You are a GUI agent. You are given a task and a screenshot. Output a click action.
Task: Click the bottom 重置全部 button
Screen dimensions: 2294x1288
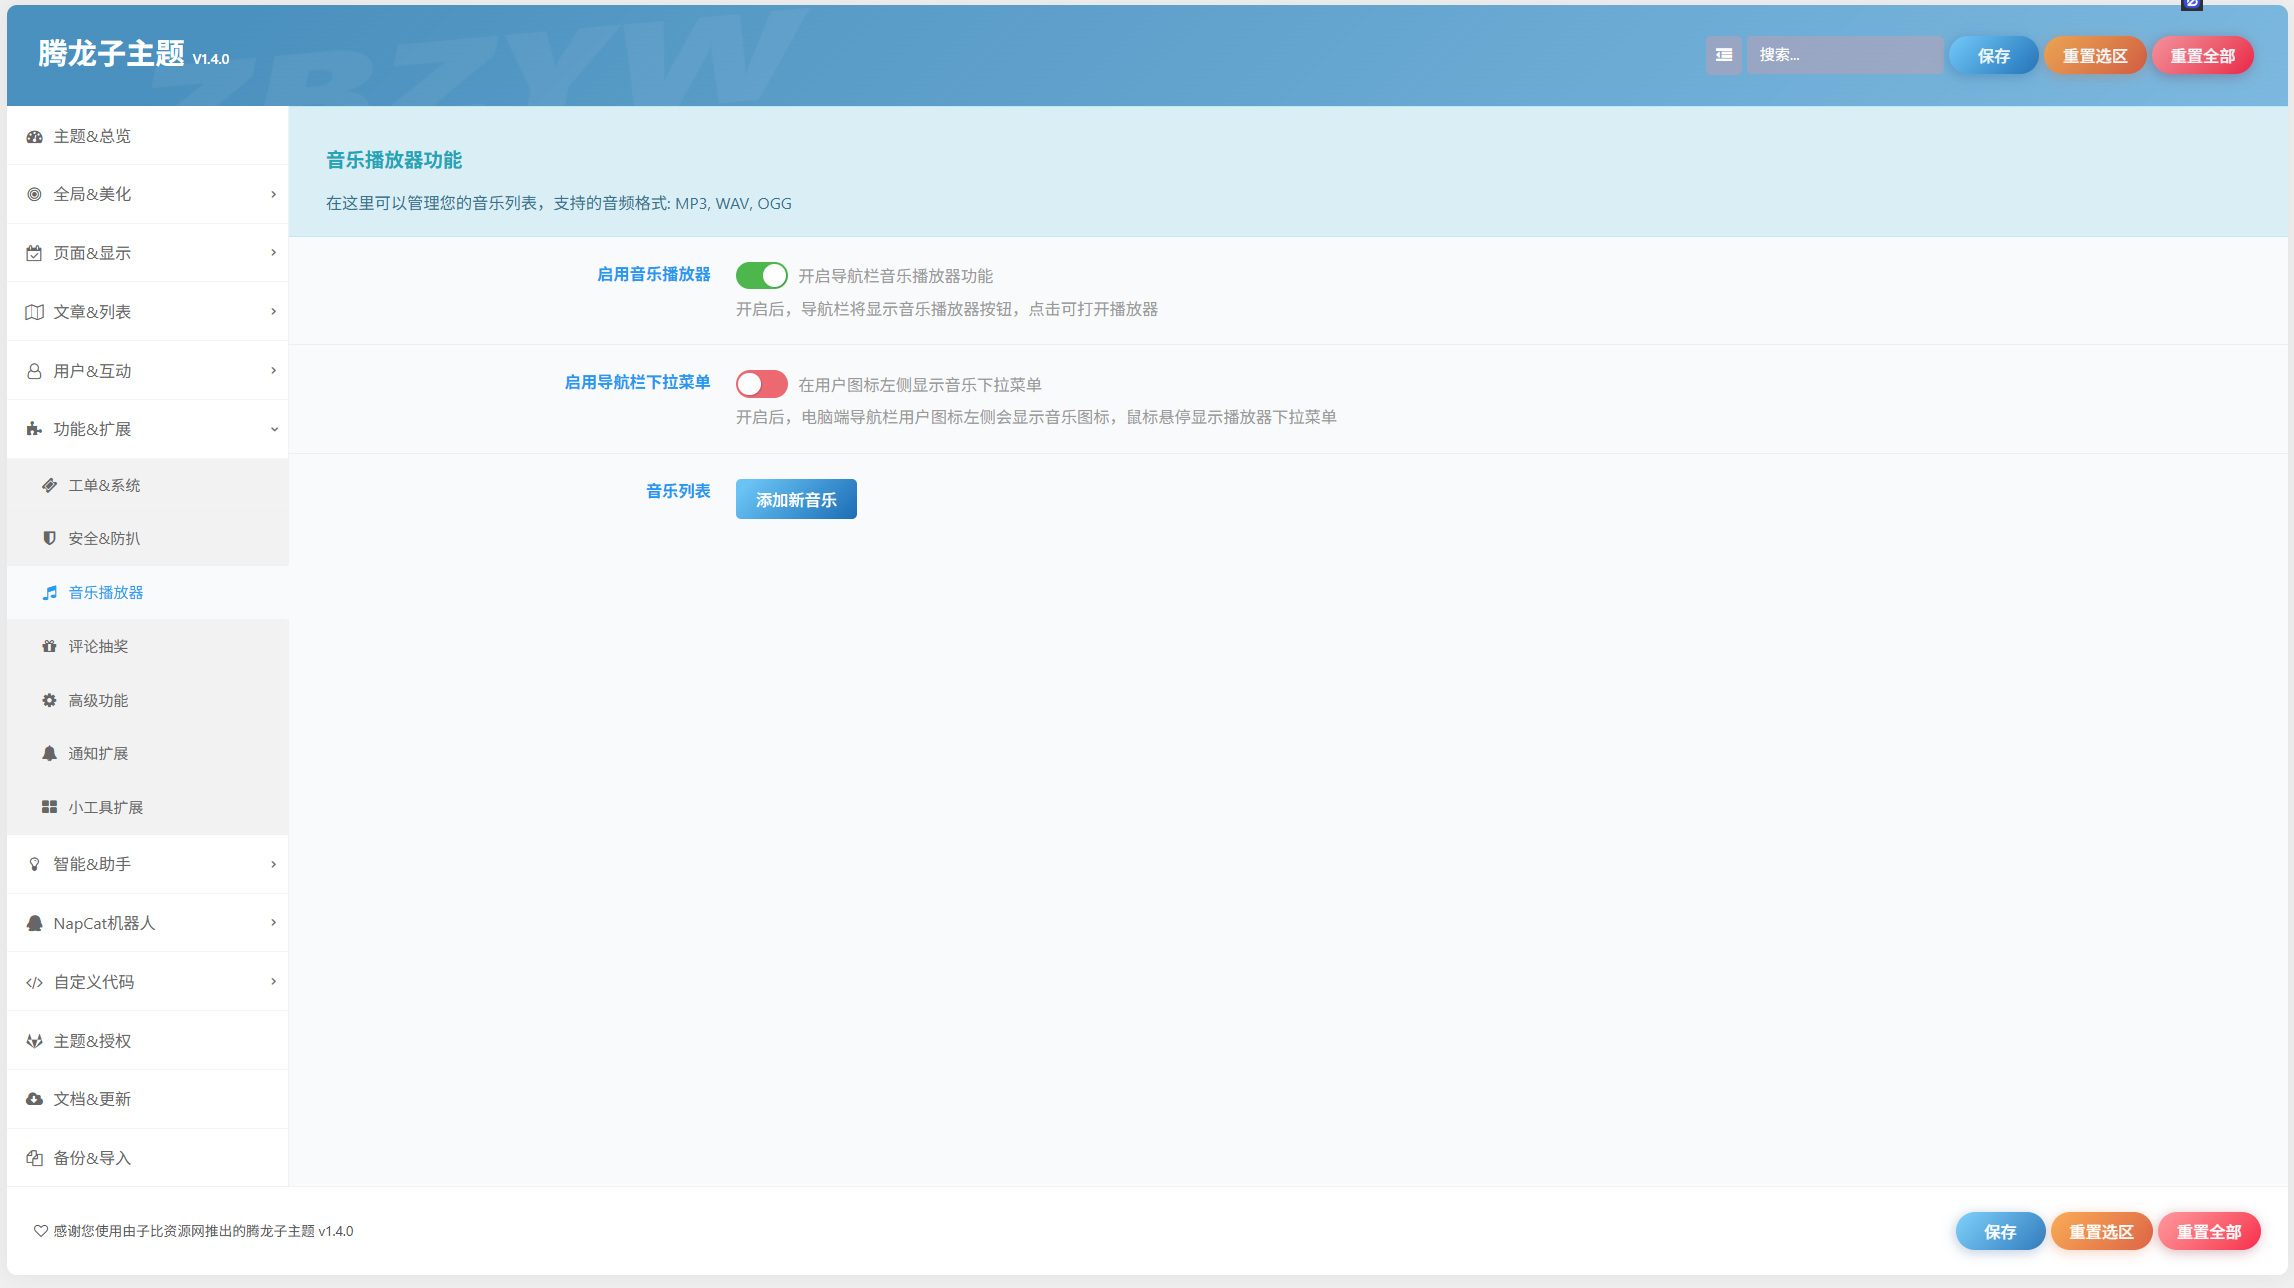(2208, 1231)
